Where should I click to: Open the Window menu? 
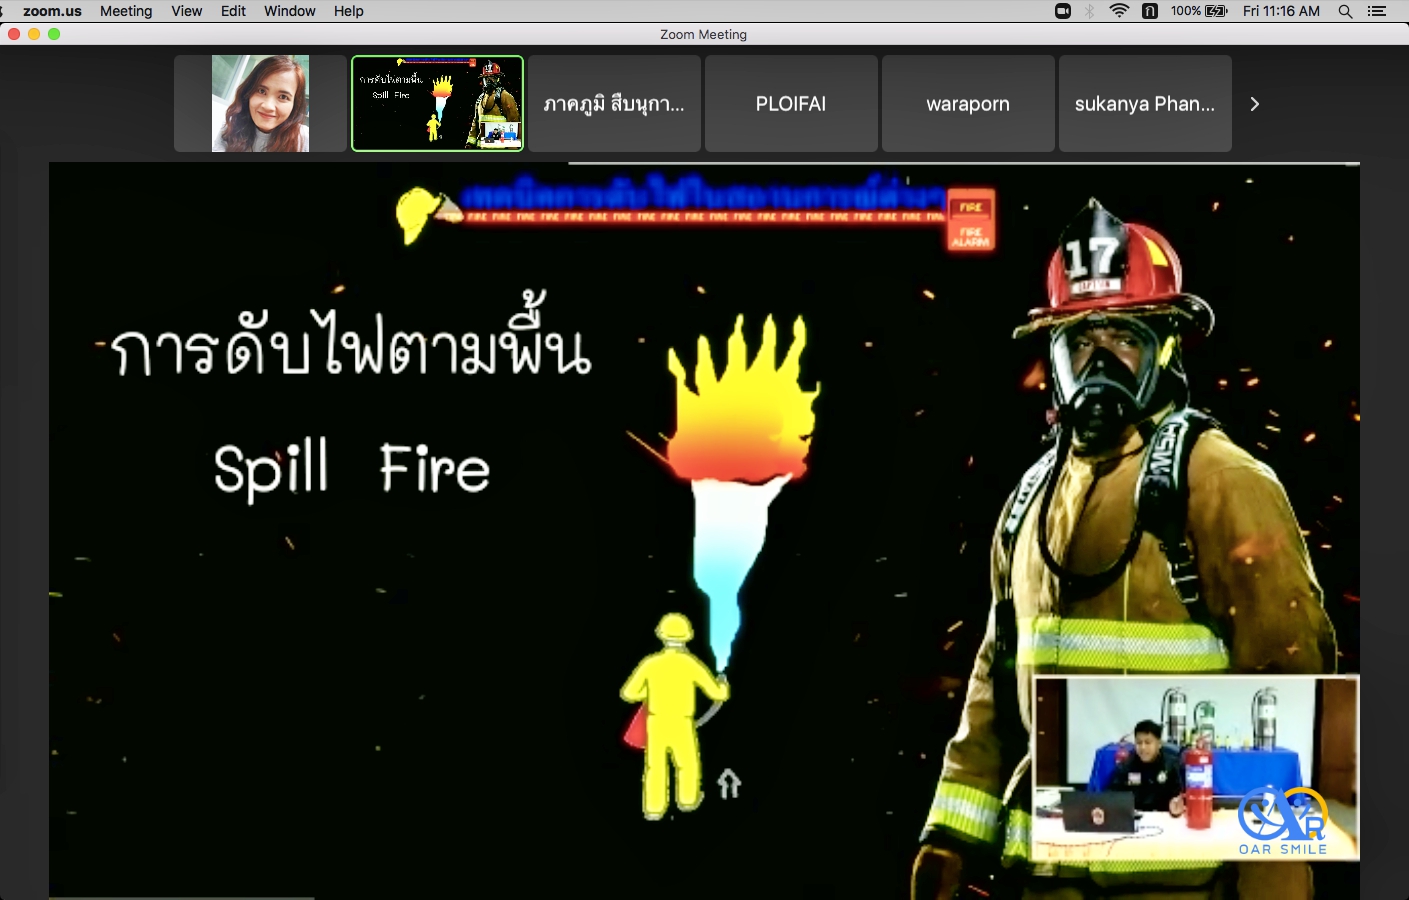(289, 11)
